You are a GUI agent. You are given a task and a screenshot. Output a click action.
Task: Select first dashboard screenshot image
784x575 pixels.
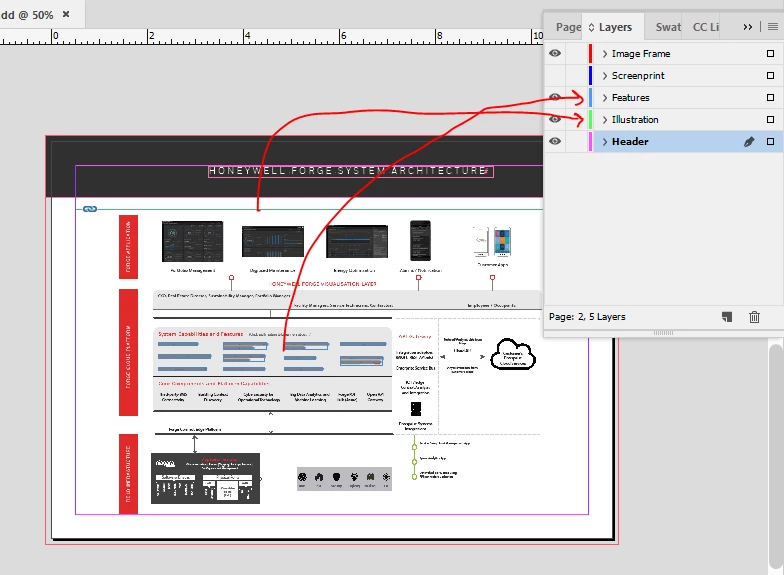point(192,242)
